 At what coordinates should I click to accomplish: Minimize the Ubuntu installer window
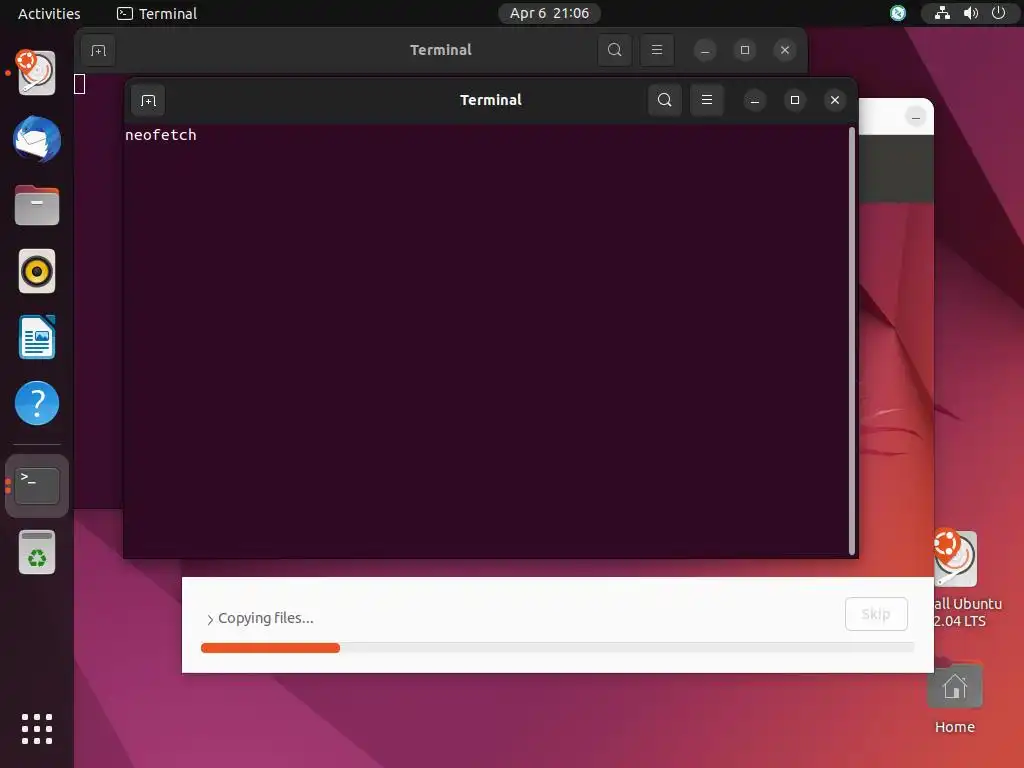(916, 118)
